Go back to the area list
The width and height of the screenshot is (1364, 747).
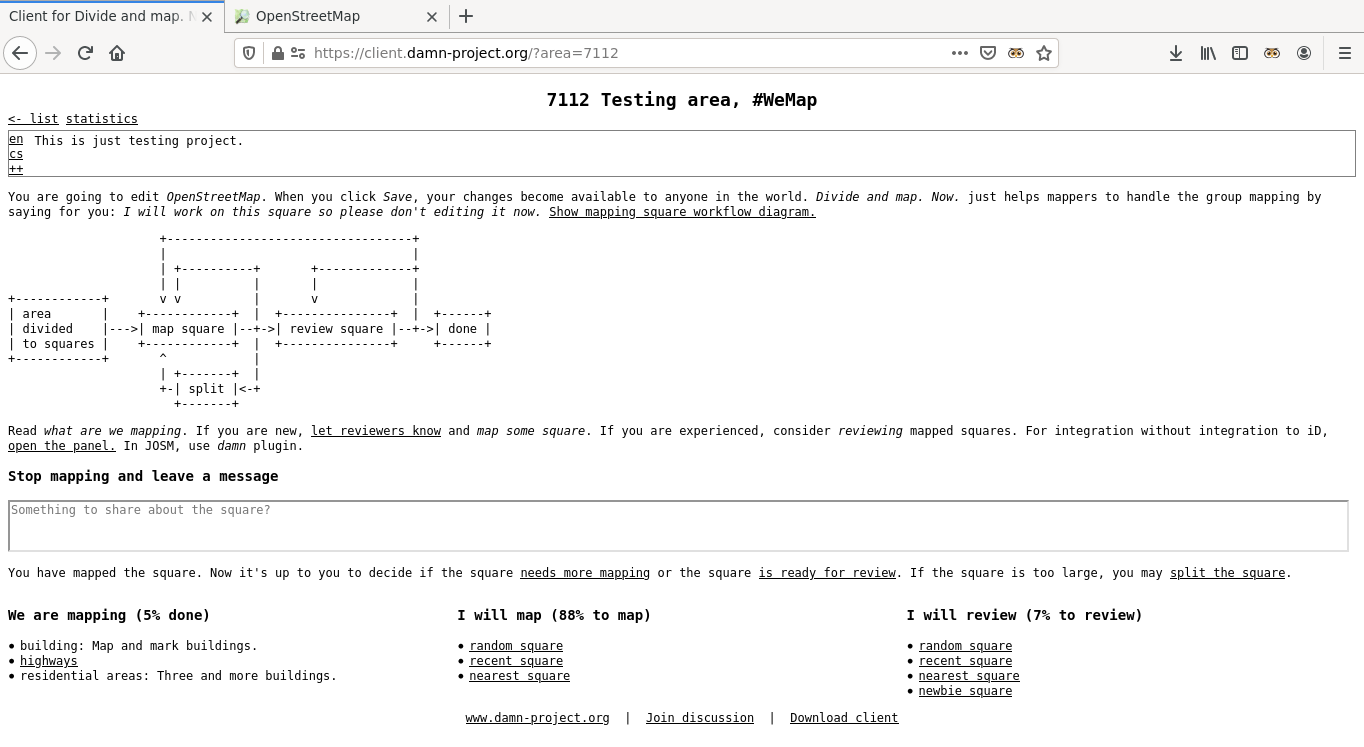pyautogui.click(x=33, y=119)
